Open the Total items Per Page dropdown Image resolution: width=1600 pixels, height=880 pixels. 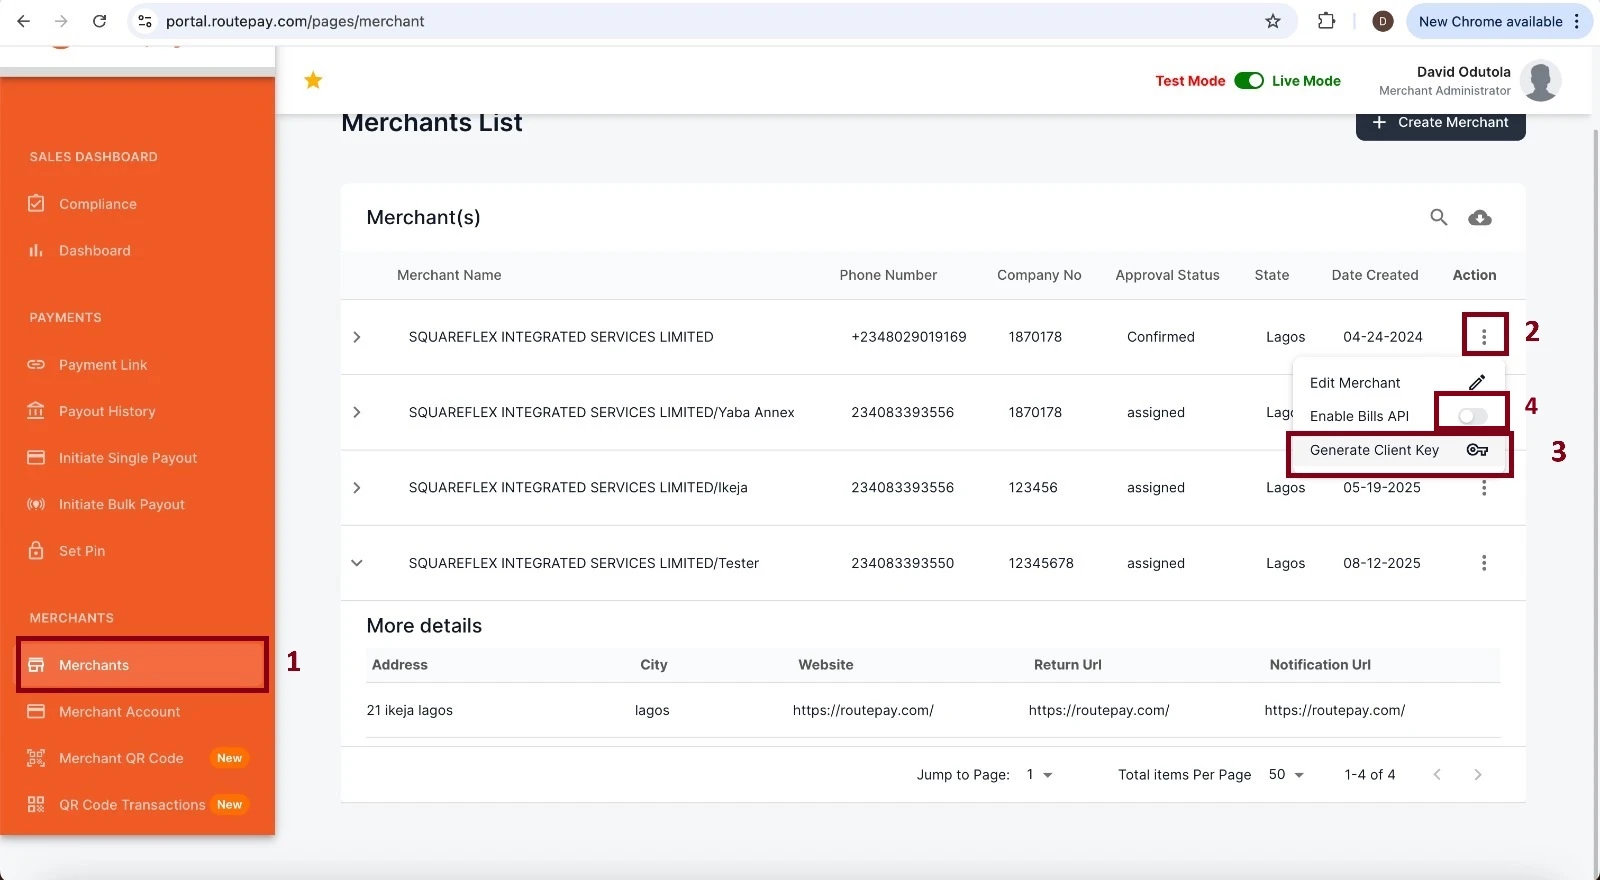click(x=1286, y=775)
